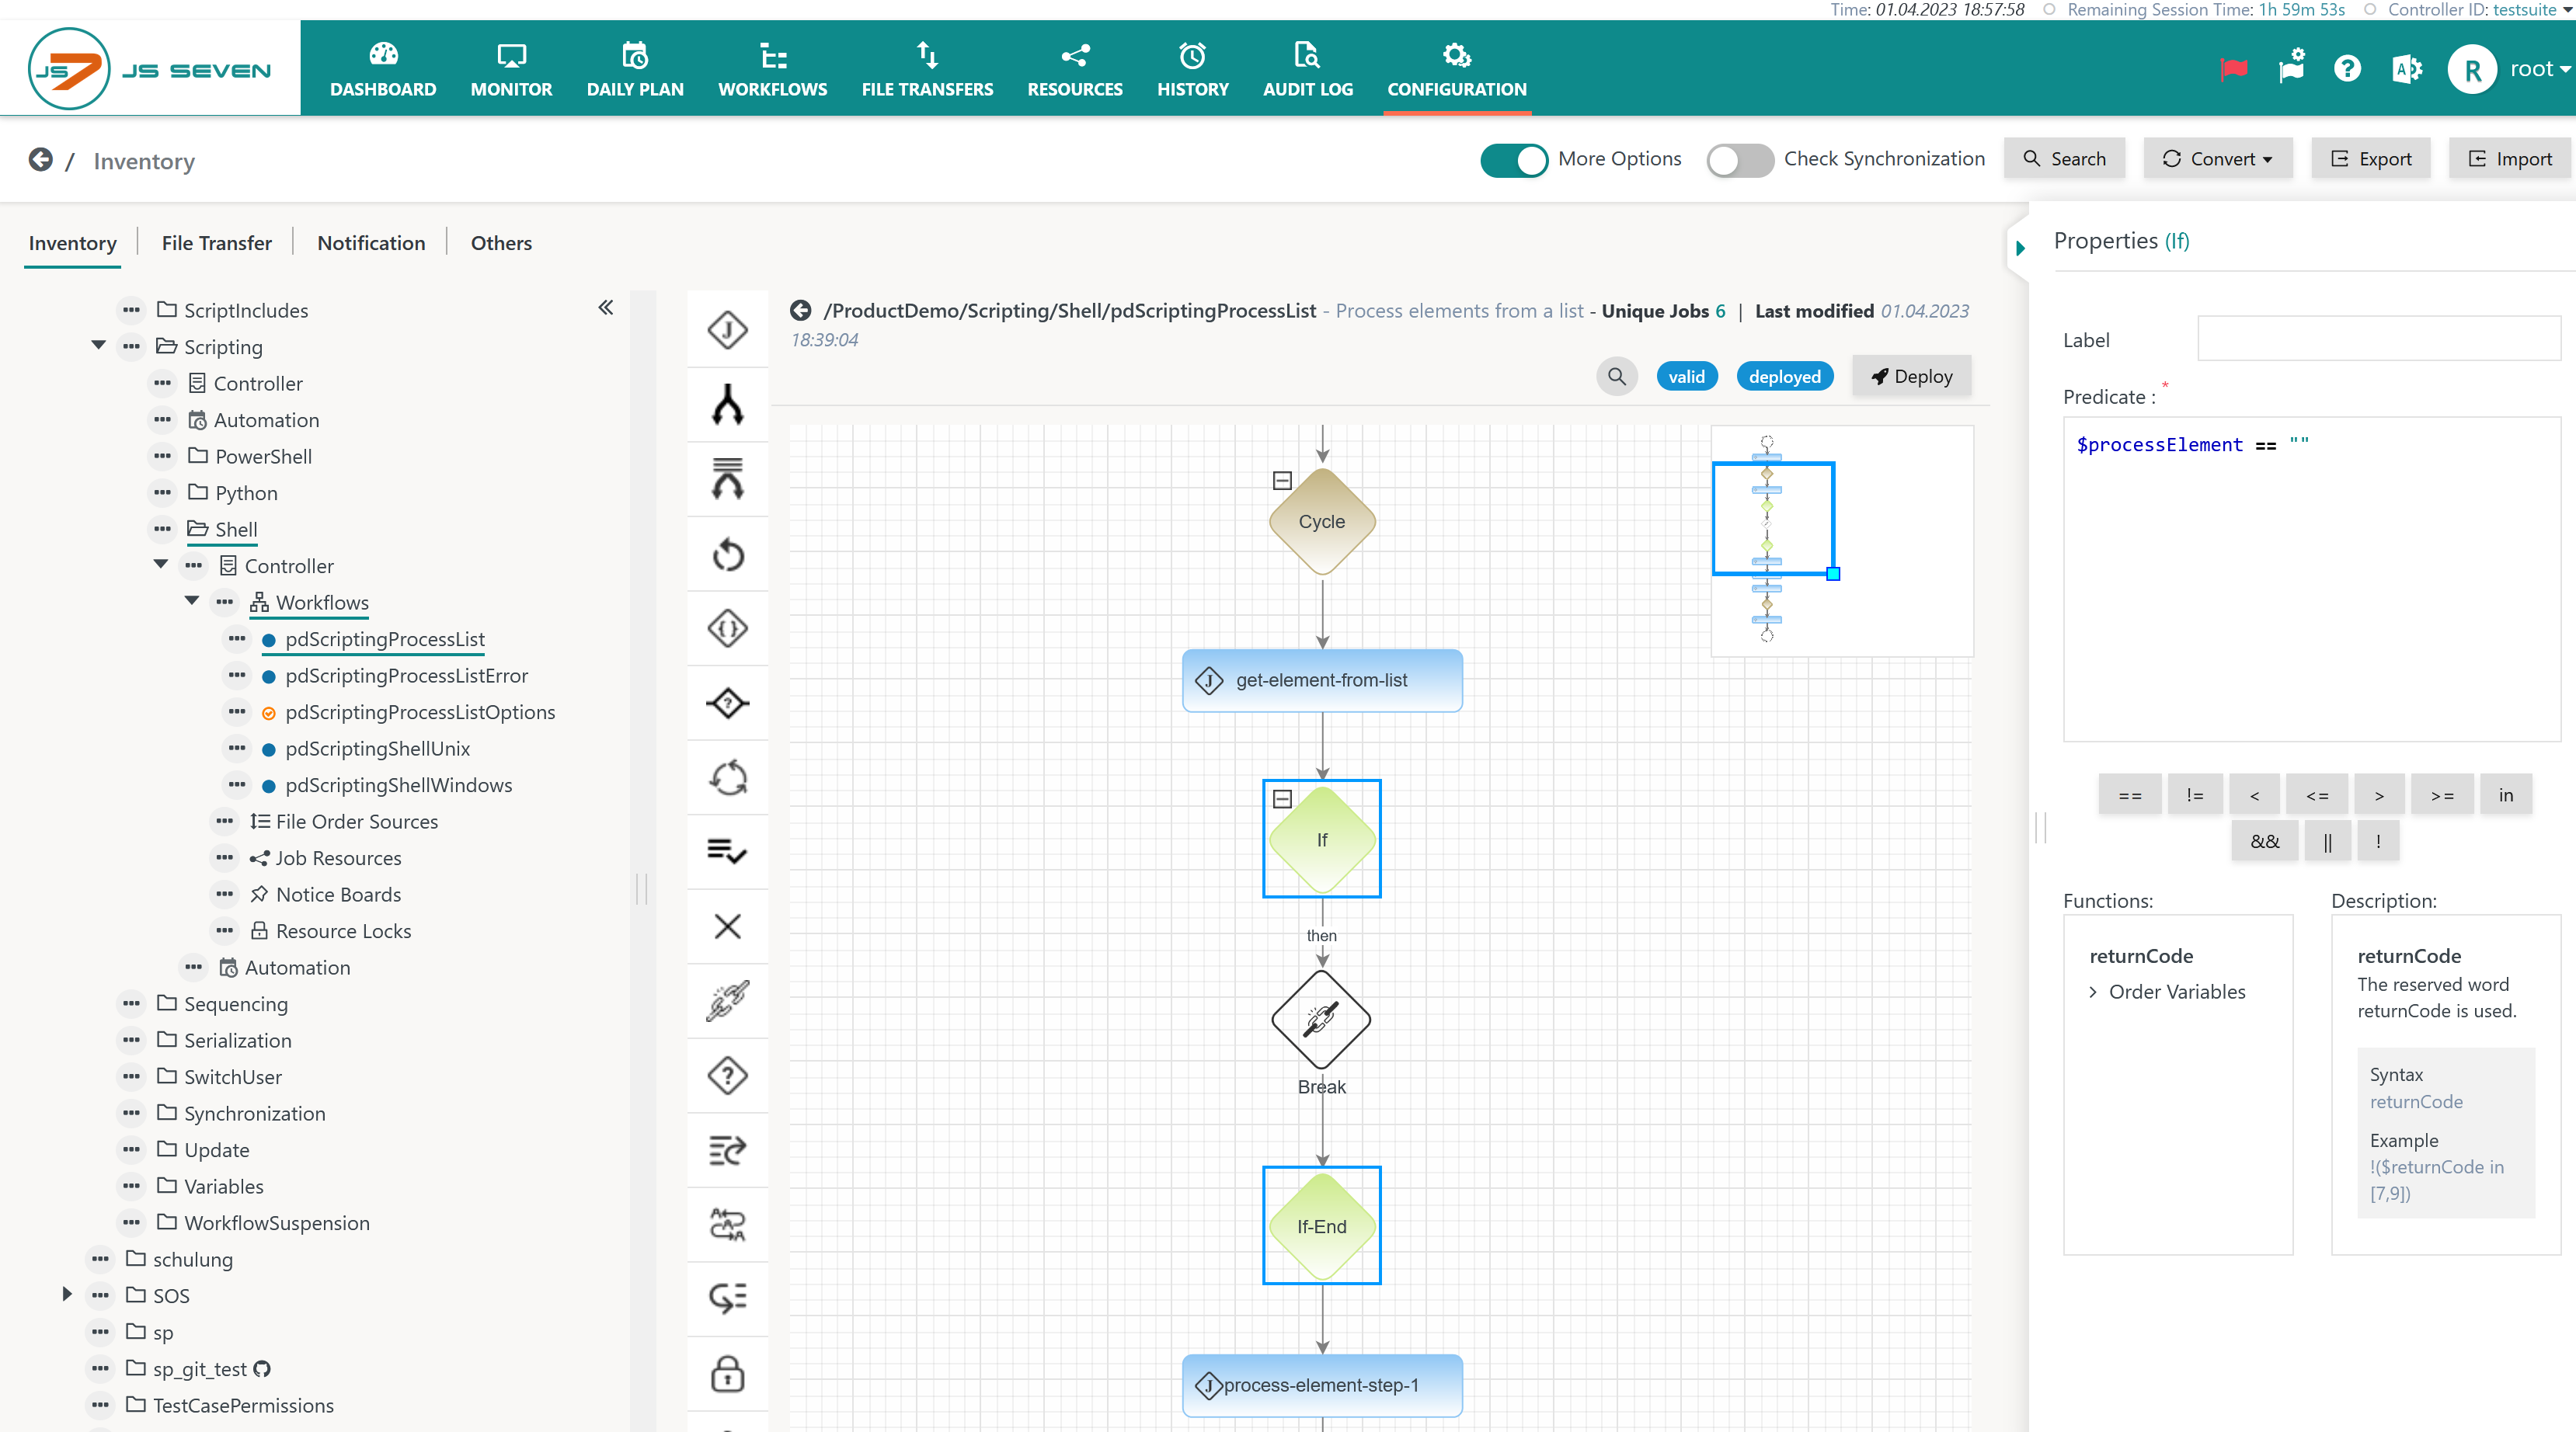
Task: Toggle the More Options switch
Action: tap(1513, 160)
